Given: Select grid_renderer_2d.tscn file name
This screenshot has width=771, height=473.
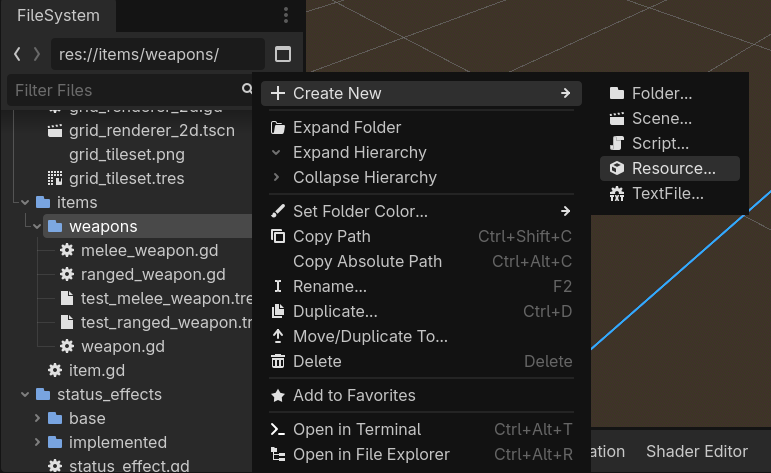Looking at the screenshot, I should pos(152,131).
